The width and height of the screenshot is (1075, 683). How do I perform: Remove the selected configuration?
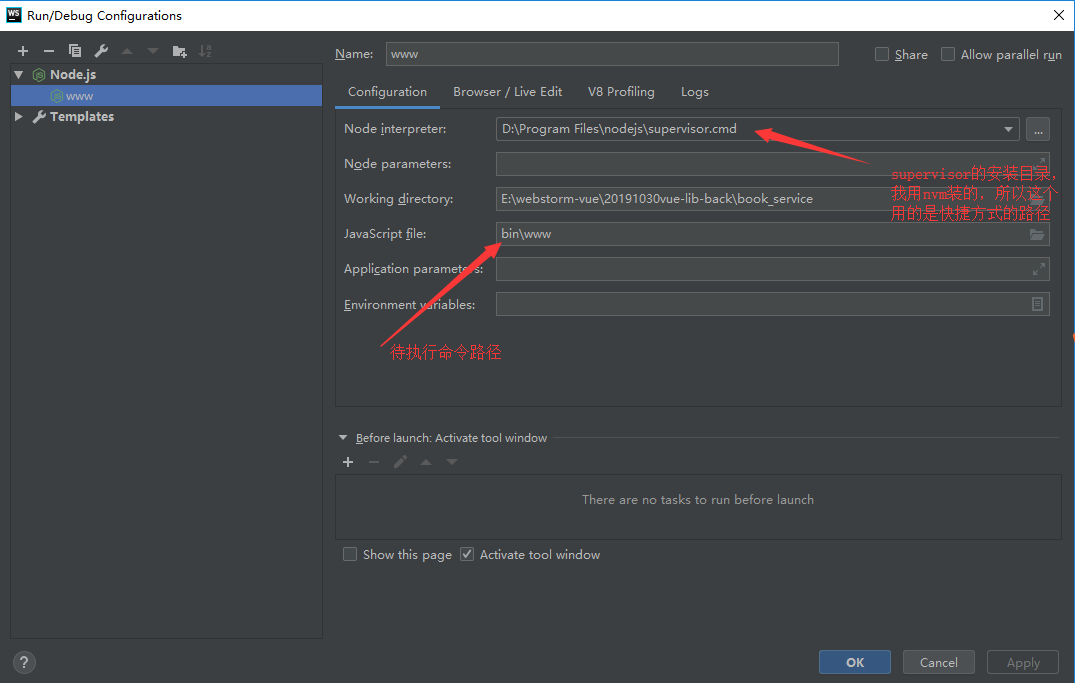(48, 50)
